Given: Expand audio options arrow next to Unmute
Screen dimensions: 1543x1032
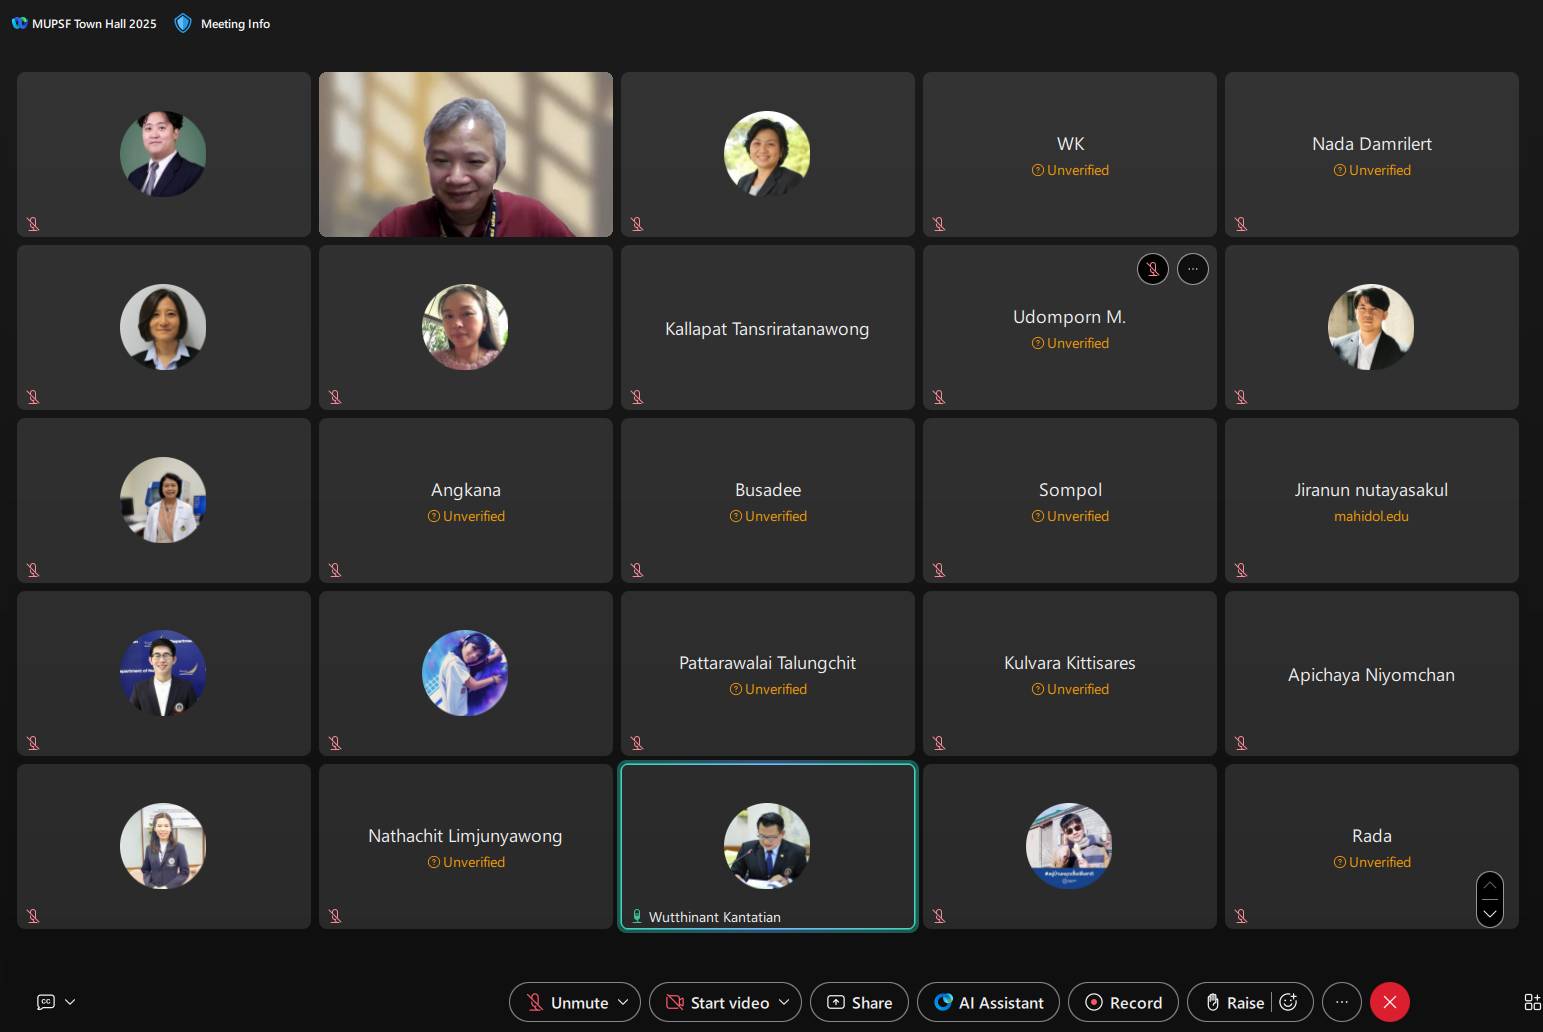Looking at the screenshot, I should click(x=623, y=1002).
